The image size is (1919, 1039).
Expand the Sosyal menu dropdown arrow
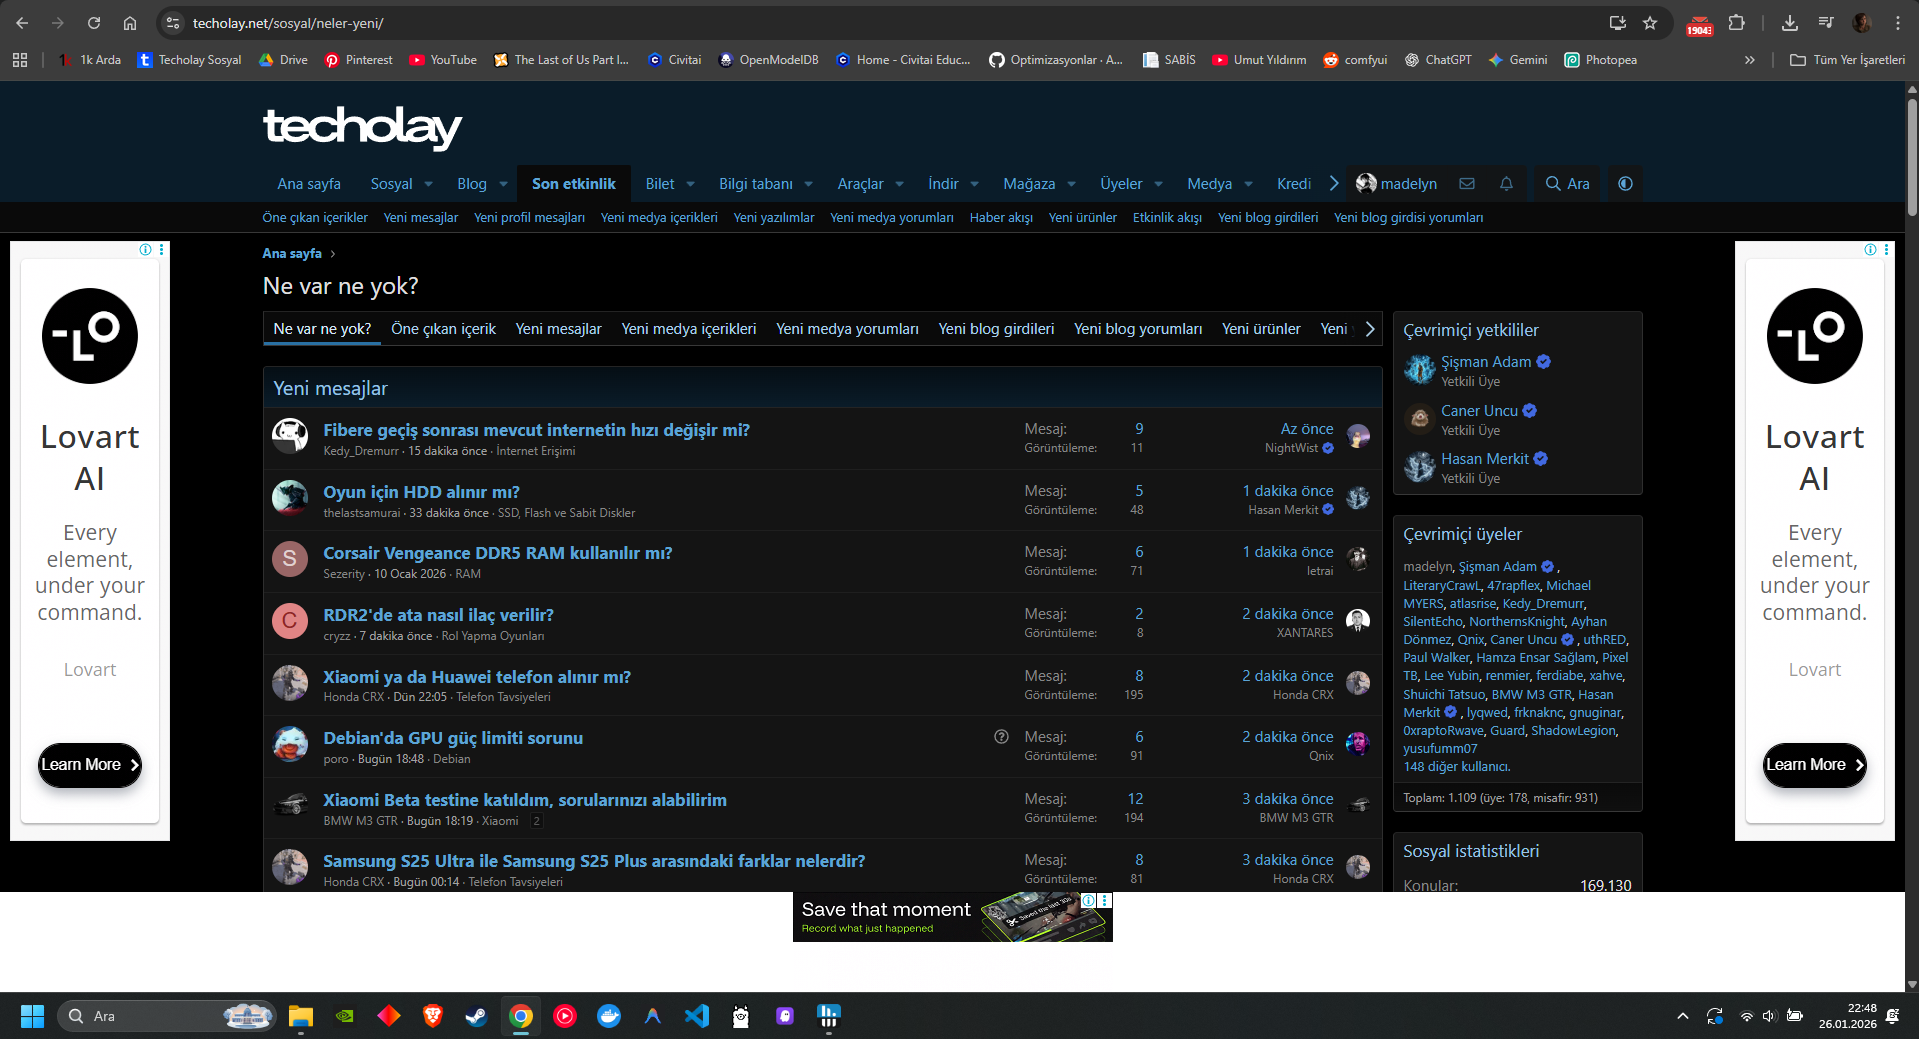click(x=429, y=184)
